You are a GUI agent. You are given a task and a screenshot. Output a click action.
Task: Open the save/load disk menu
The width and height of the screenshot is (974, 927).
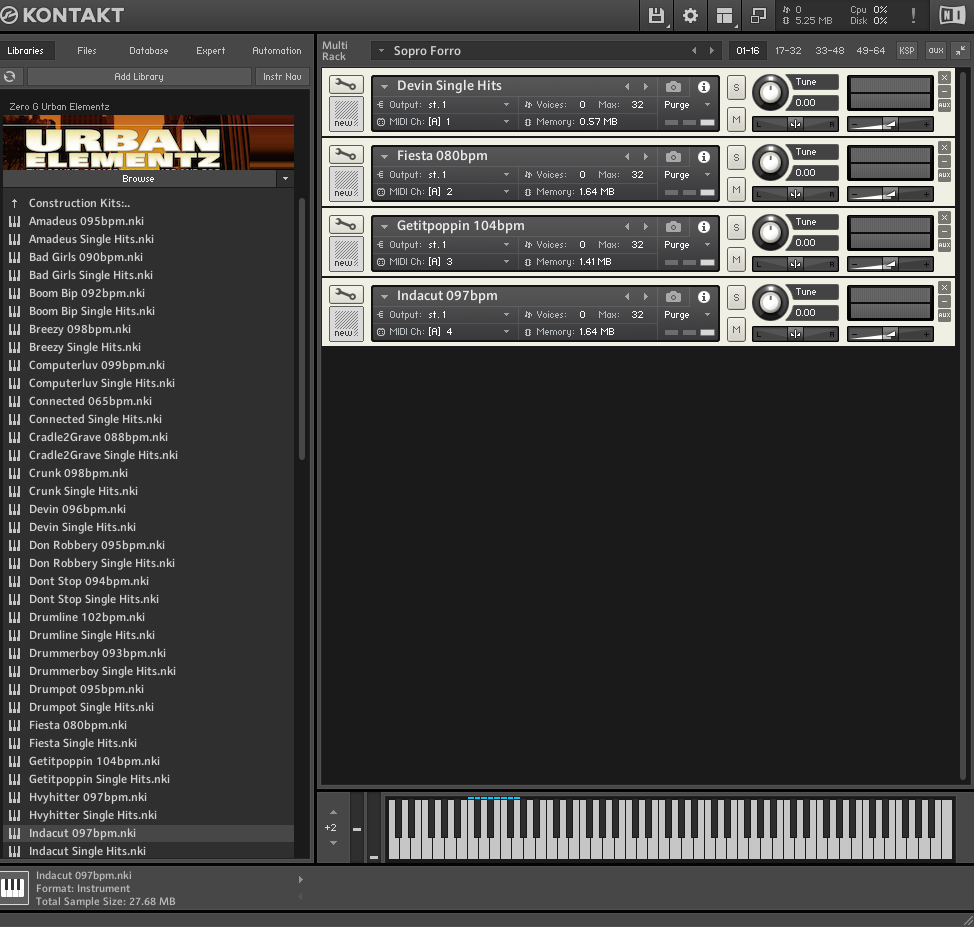pos(657,16)
